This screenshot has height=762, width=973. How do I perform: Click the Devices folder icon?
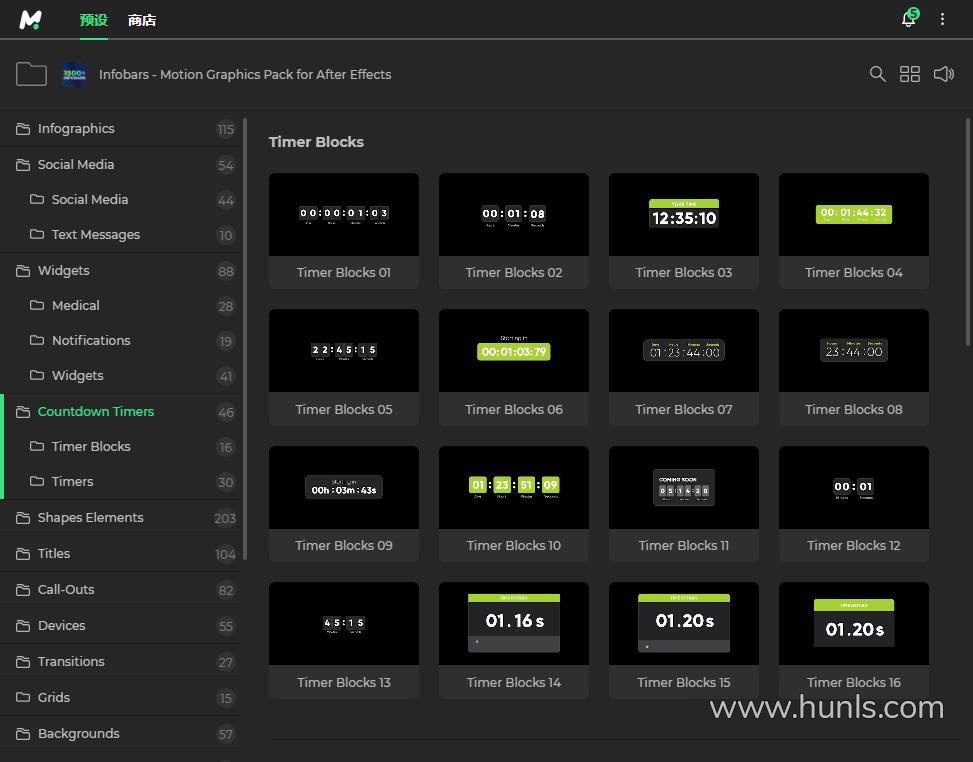point(23,625)
